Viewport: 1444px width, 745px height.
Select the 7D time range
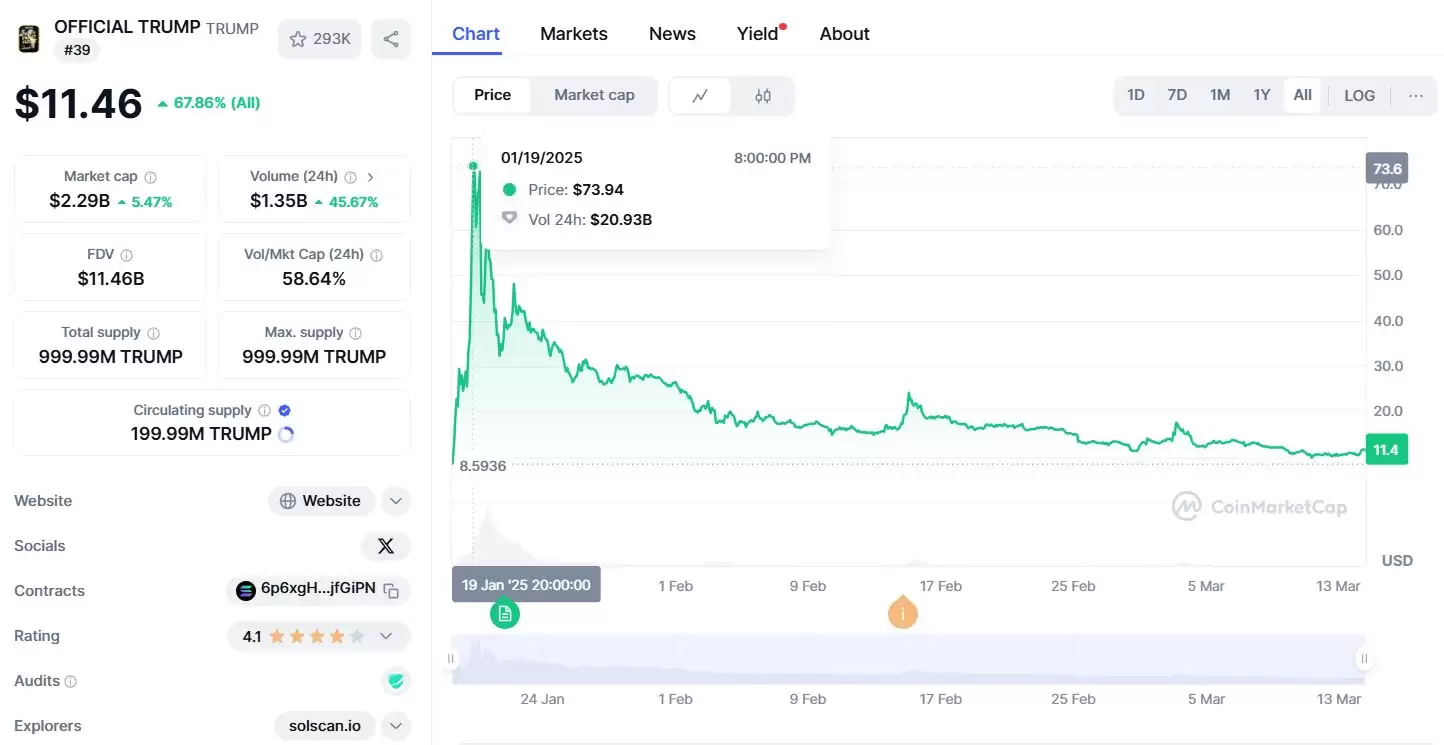point(1177,95)
